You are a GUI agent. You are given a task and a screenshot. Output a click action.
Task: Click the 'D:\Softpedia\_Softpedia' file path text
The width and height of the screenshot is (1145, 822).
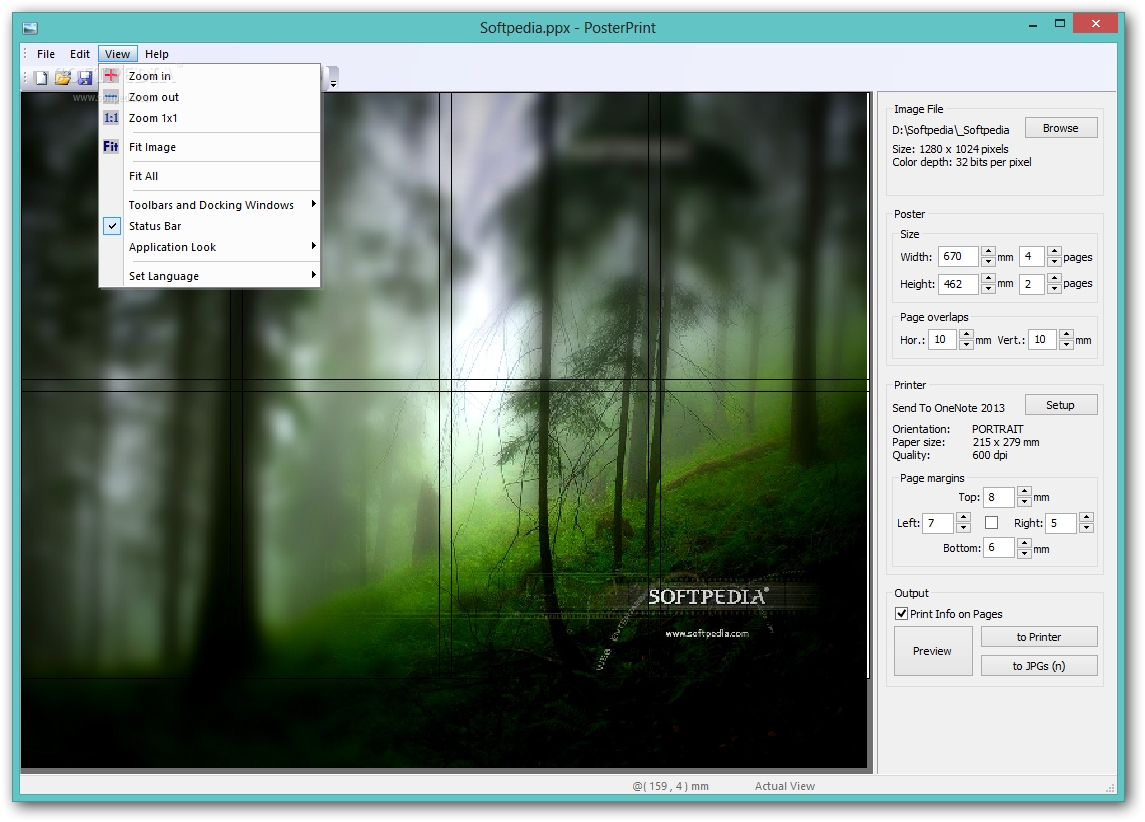tap(951, 130)
